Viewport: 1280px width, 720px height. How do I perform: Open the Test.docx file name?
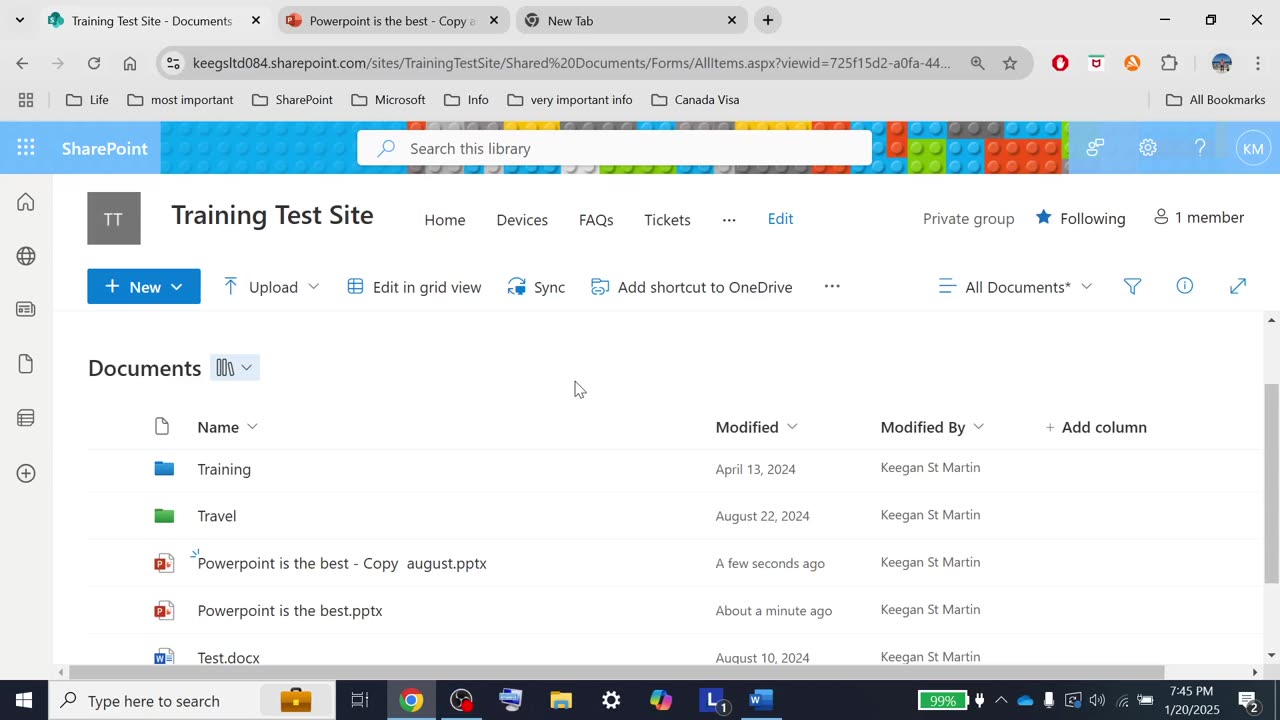click(x=229, y=657)
